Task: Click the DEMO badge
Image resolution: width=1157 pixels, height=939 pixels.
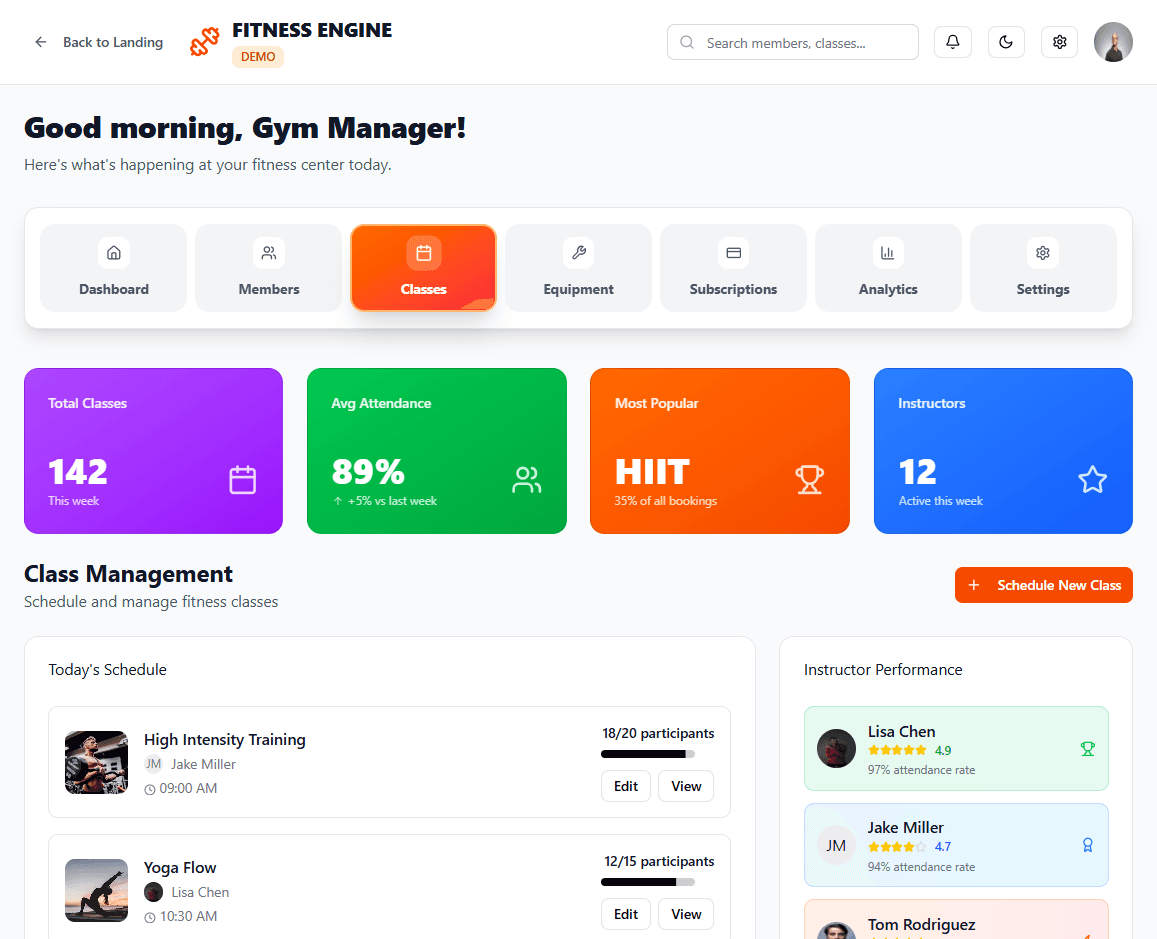Action: click(258, 57)
